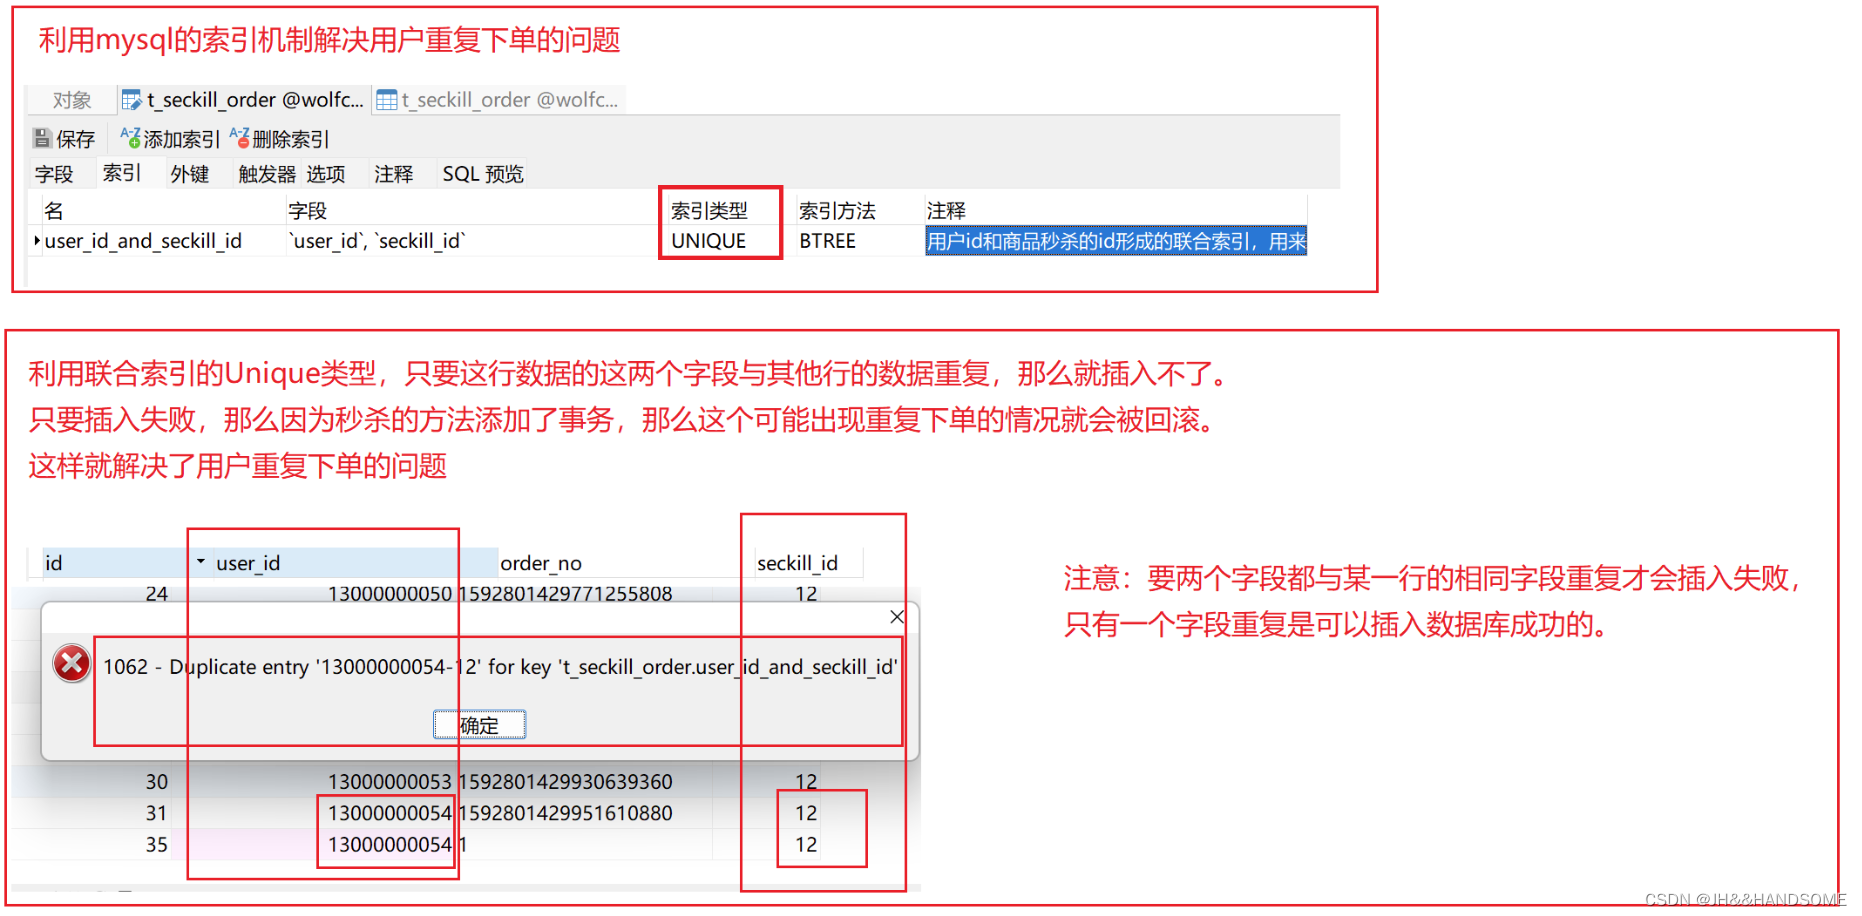Screen dimensions: 1862x916
Task: Close the 1062 error dialog with X
Action: coord(897,617)
